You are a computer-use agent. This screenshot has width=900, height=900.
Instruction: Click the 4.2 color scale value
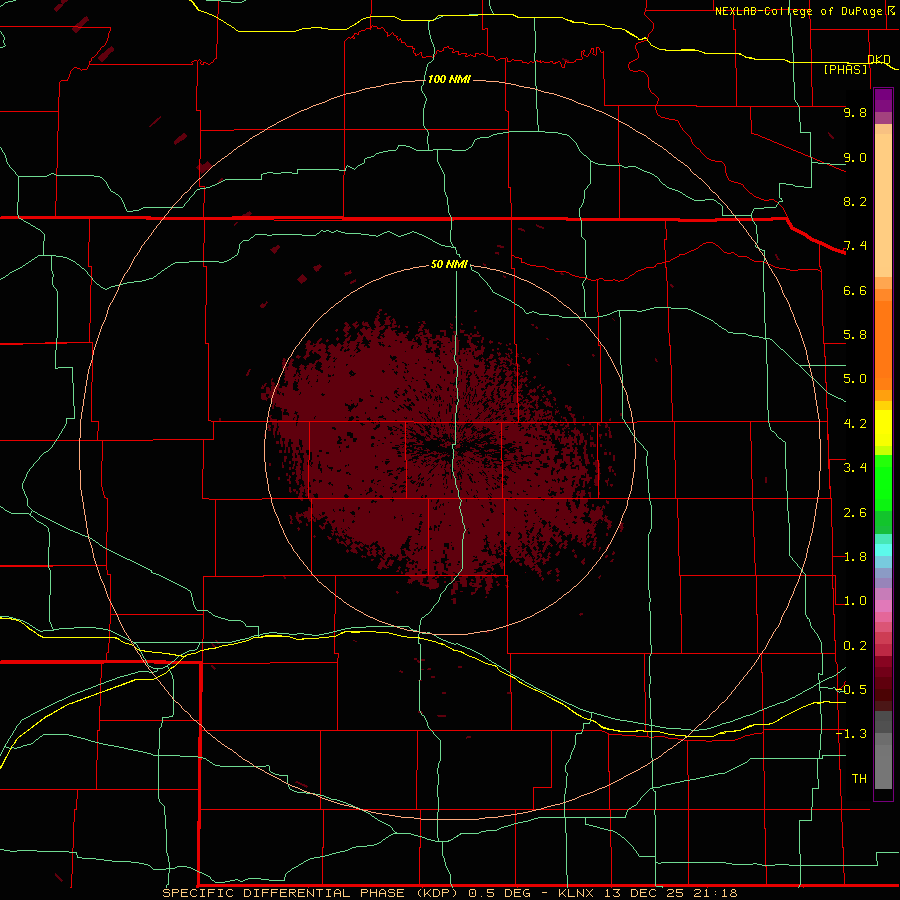(855, 424)
